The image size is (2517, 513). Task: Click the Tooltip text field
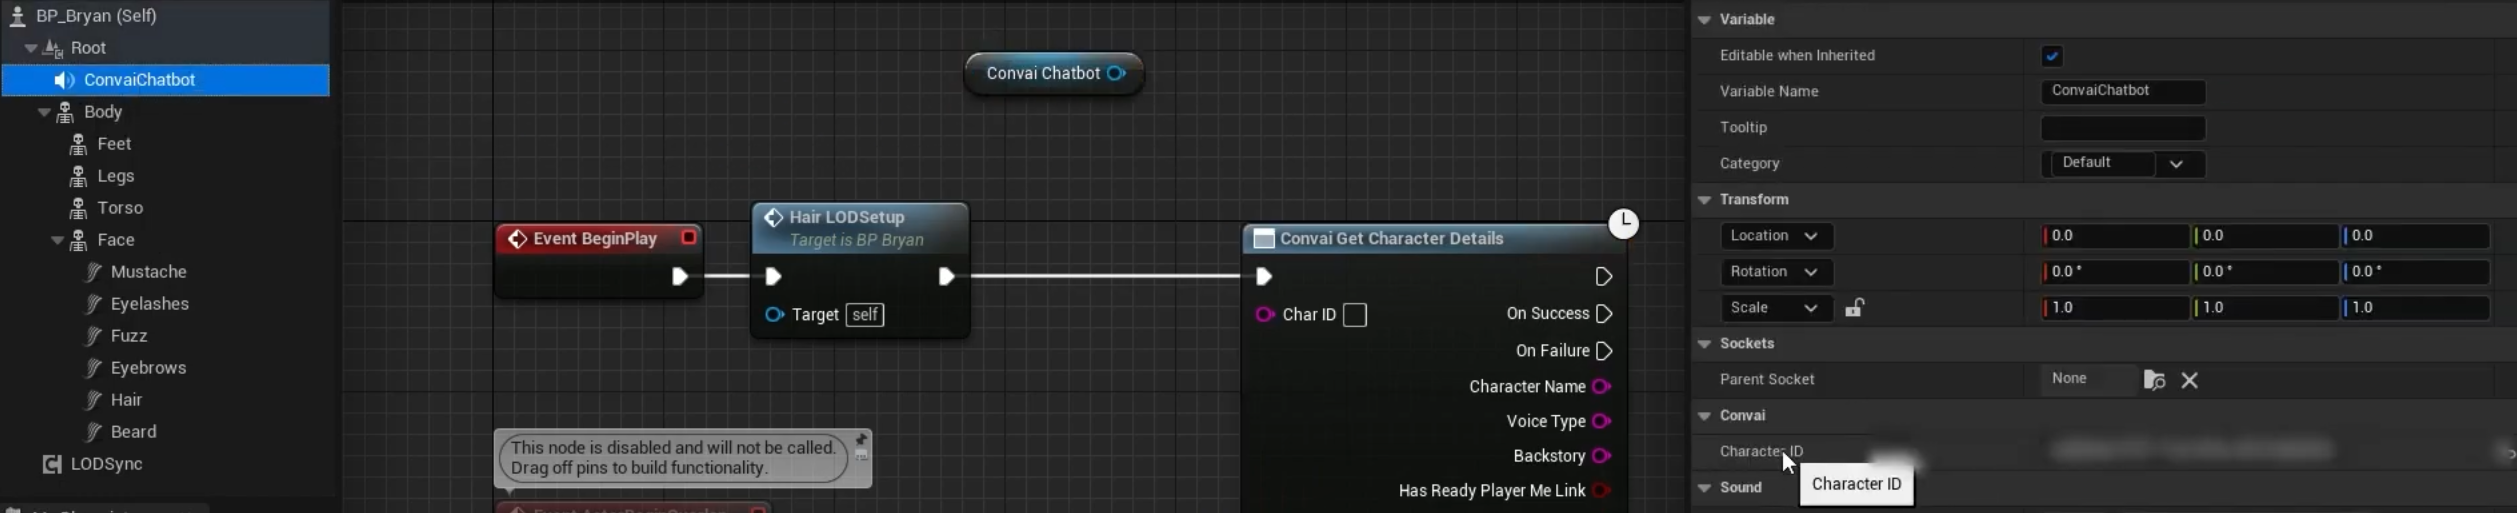pos(2122,128)
